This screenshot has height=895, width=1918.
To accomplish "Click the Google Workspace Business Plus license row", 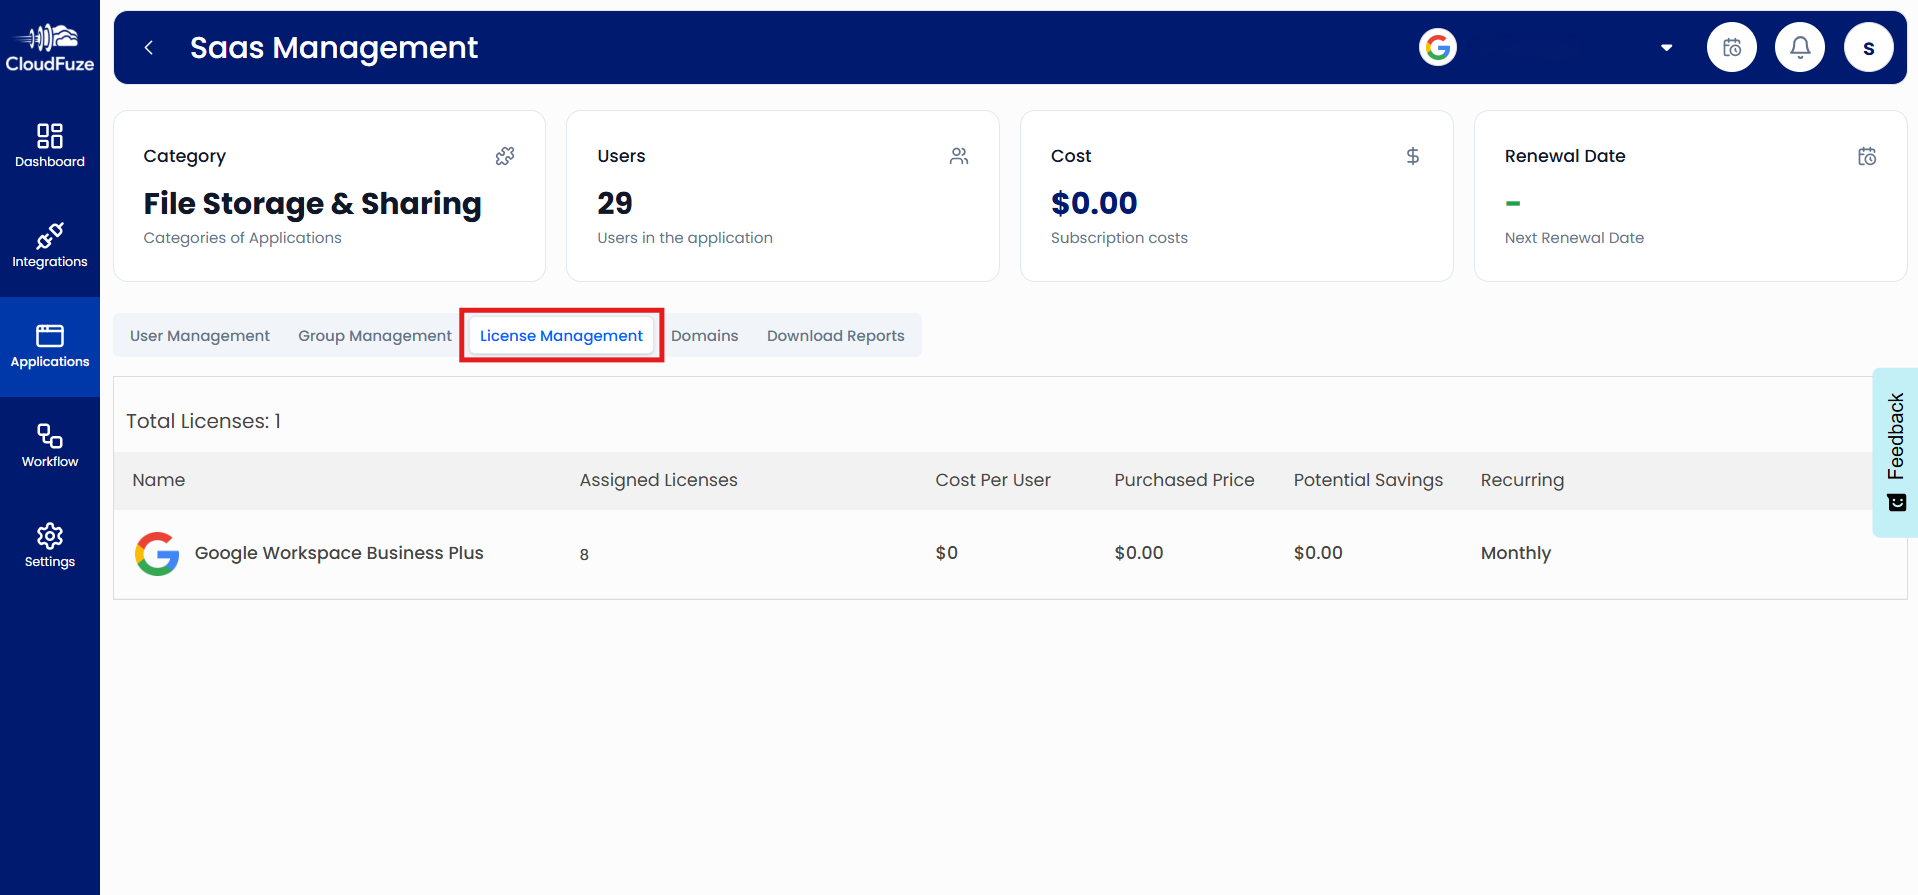I will (339, 553).
